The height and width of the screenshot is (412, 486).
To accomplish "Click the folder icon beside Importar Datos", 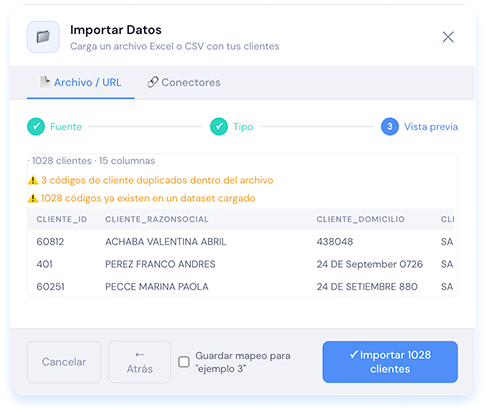I will pos(43,37).
